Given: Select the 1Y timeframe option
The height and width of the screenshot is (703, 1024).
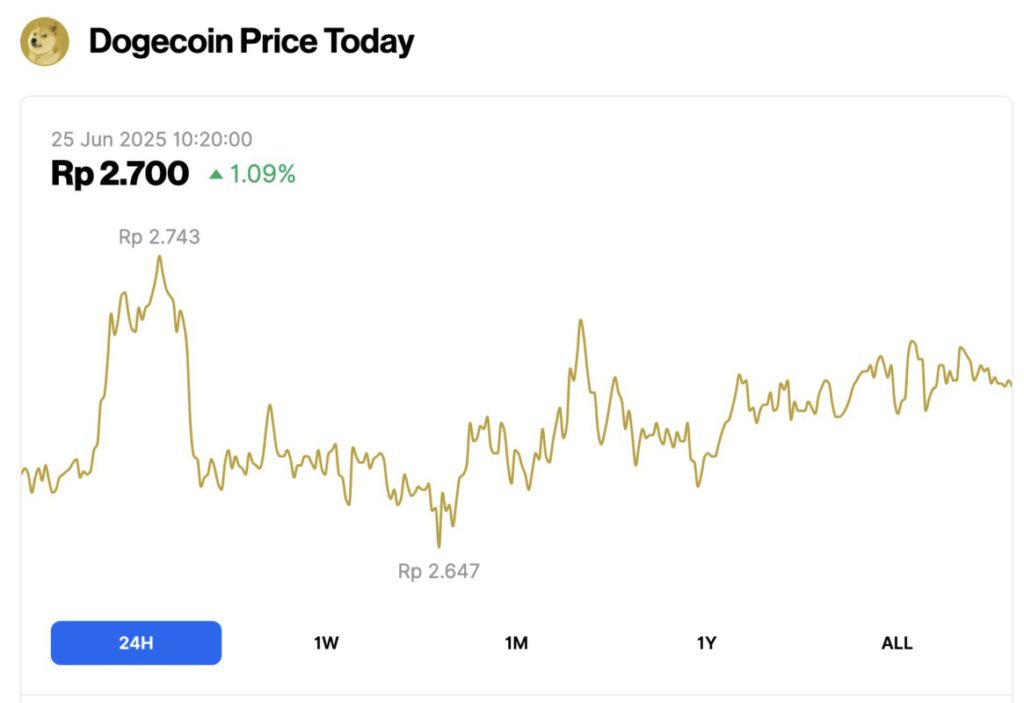Looking at the screenshot, I should click(x=707, y=643).
